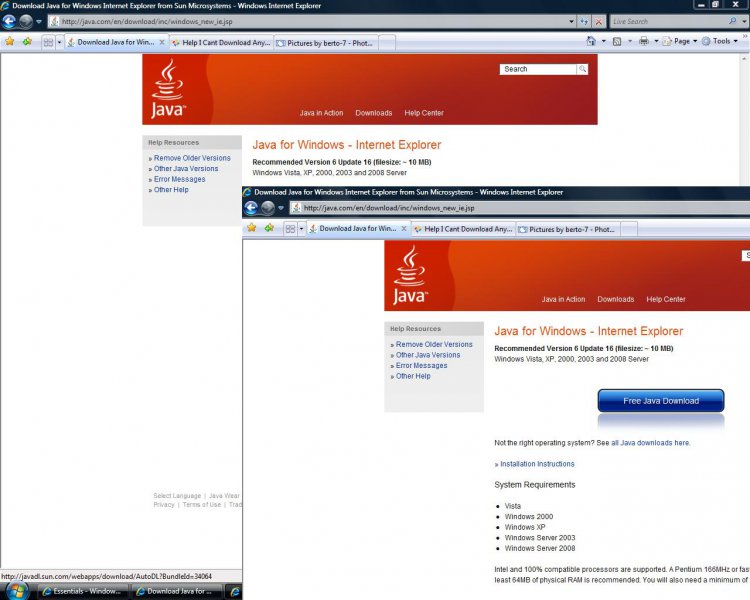The image size is (750, 600).
Task: Open 'all Java downloads here' link
Action: [650, 443]
